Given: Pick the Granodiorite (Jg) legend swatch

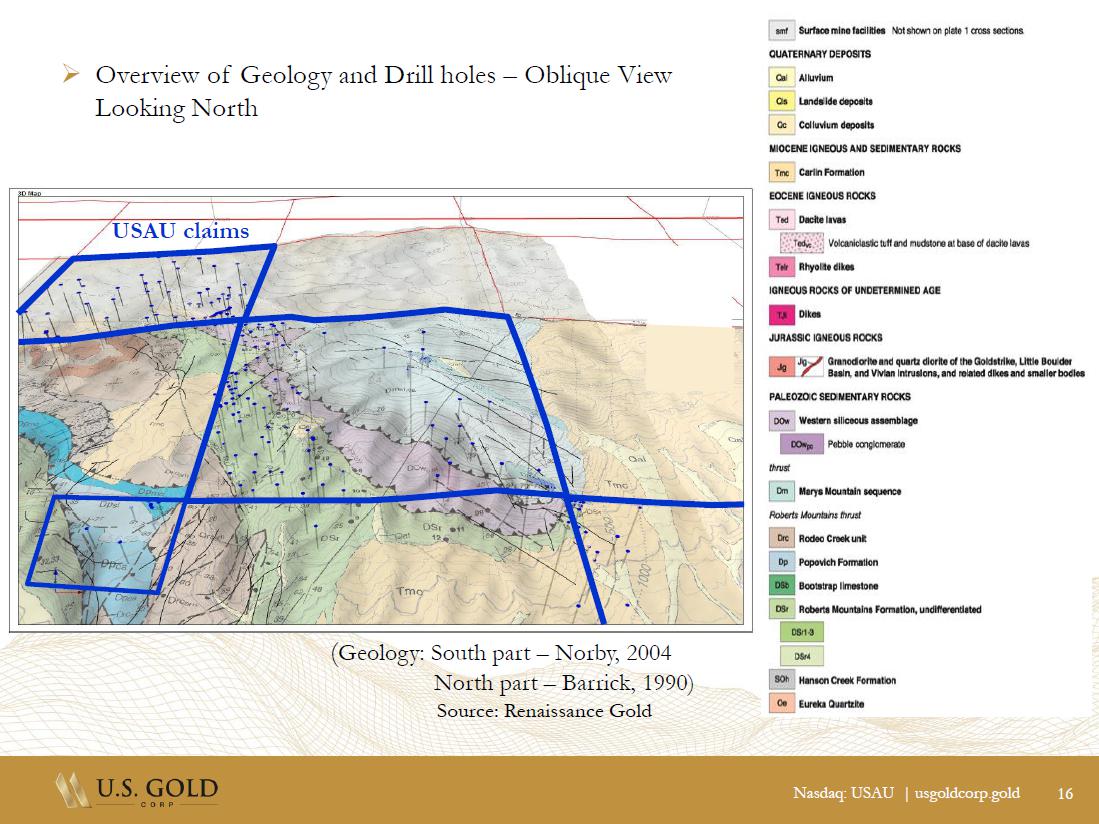Looking at the screenshot, I should (x=781, y=366).
